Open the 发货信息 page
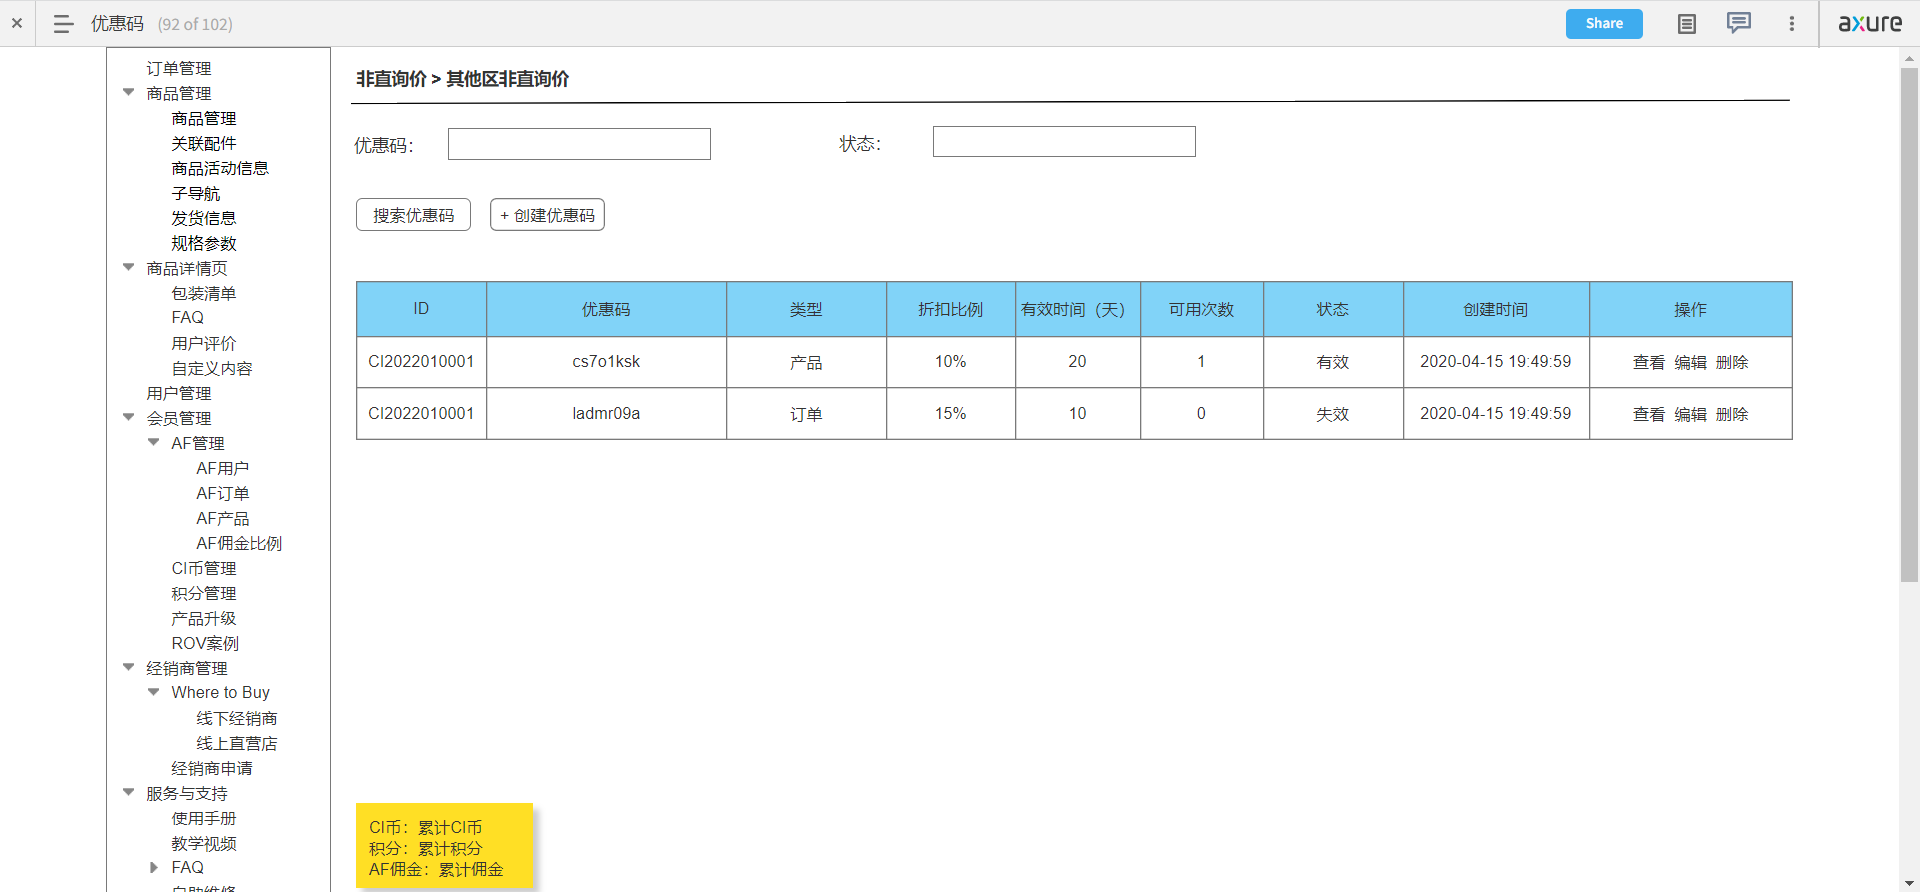 tap(204, 218)
